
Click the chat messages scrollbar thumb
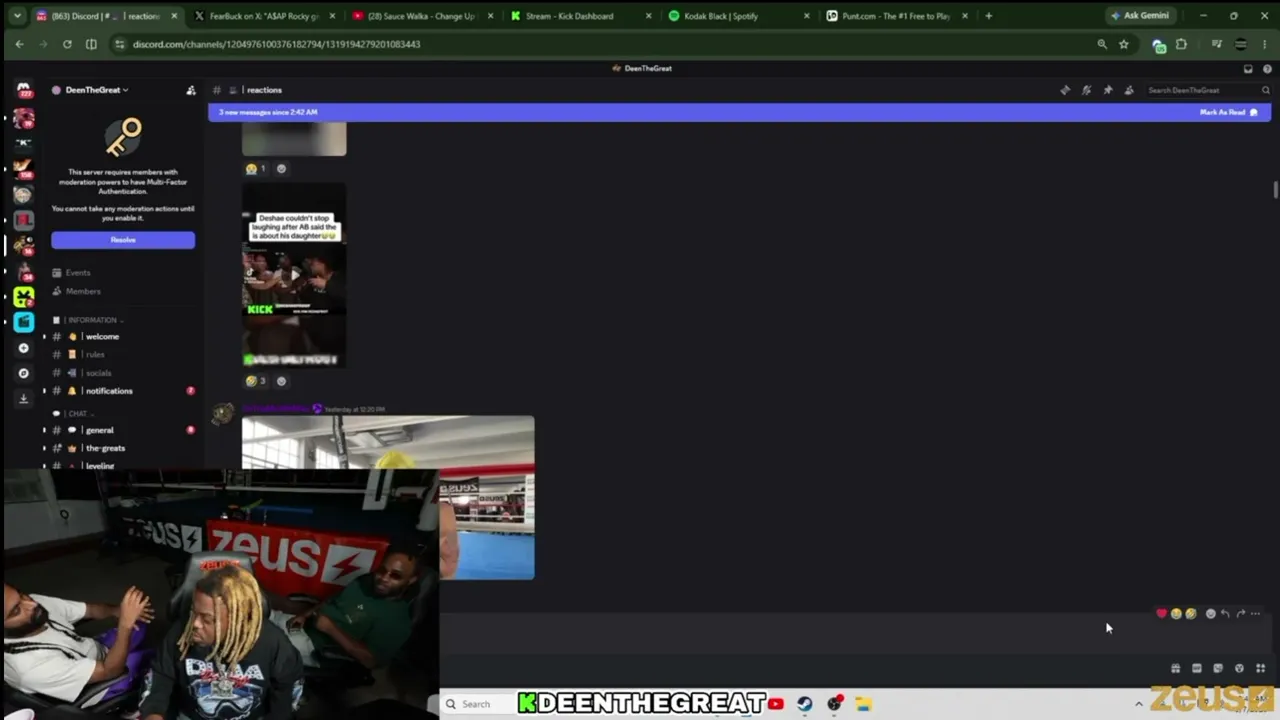1275,190
